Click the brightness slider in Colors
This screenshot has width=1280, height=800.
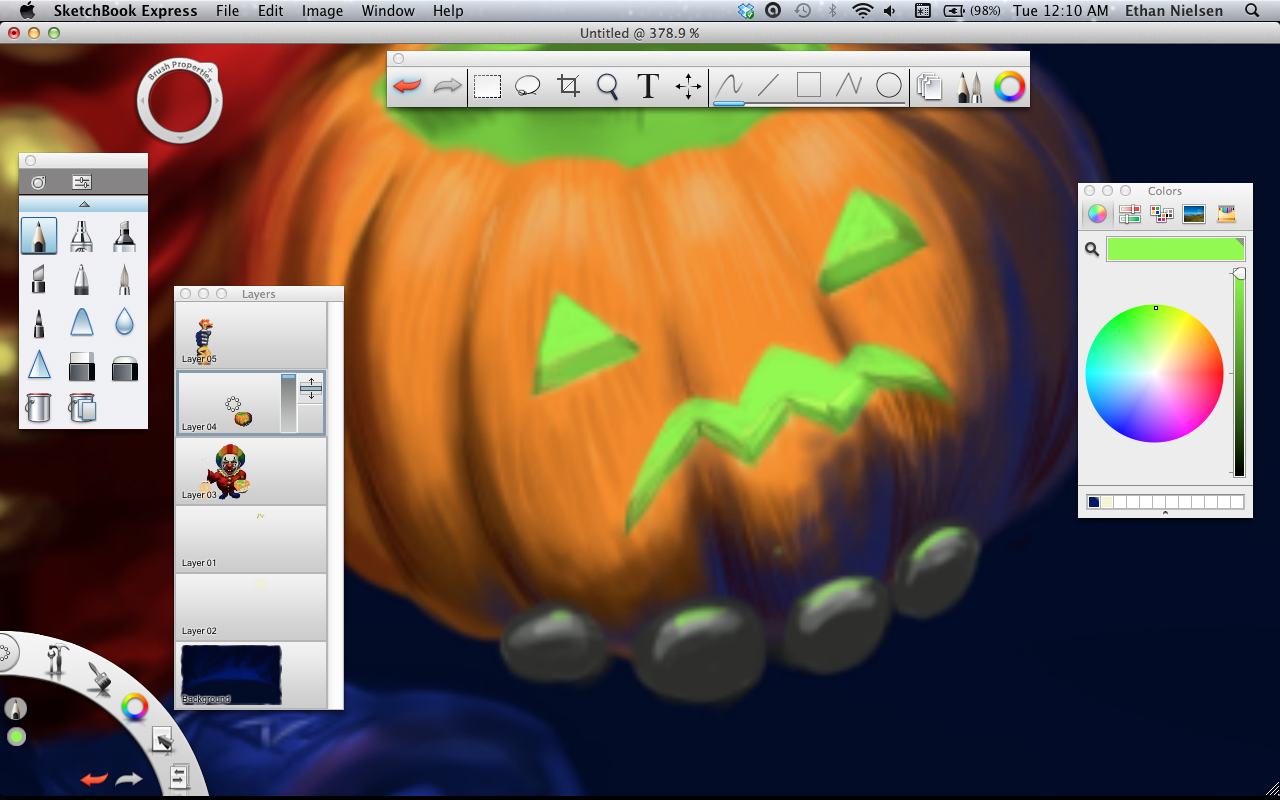coord(1239,372)
